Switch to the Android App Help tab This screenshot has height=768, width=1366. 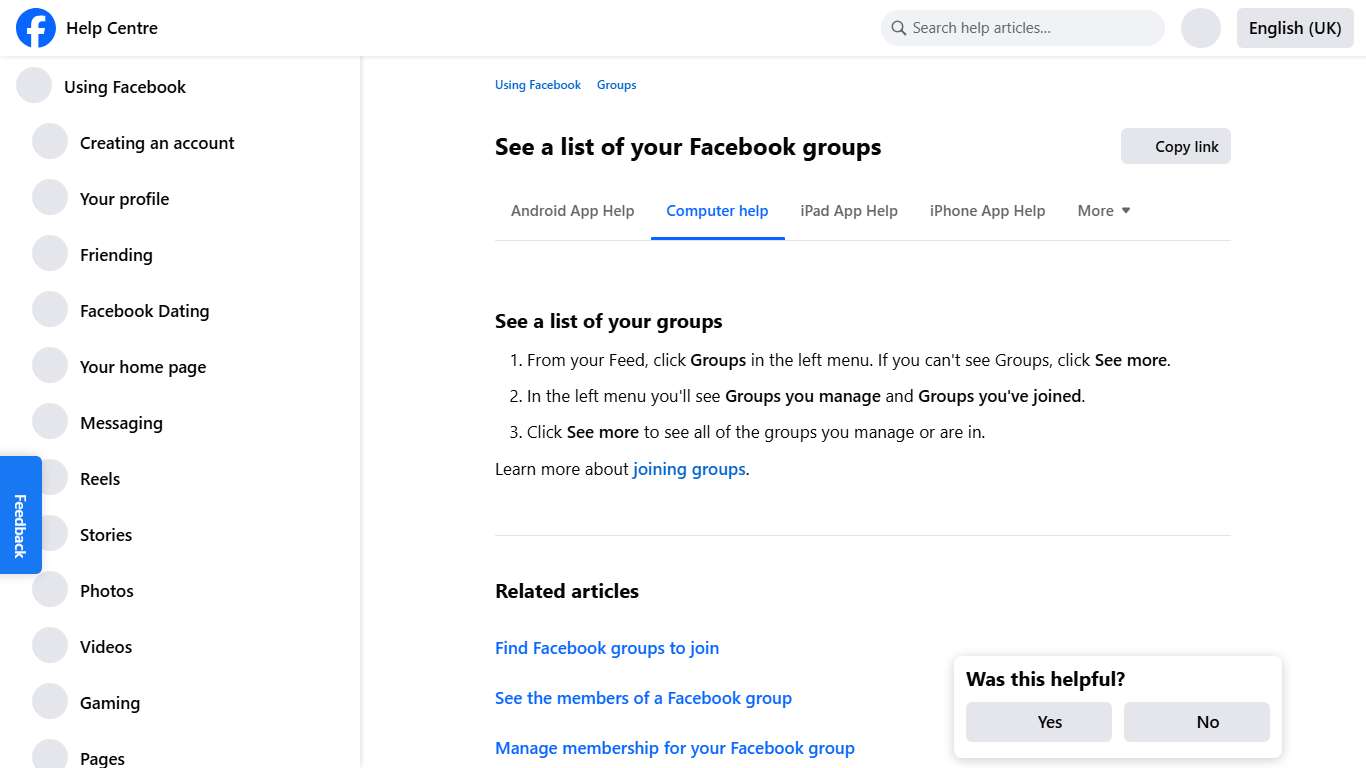(572, 210)
